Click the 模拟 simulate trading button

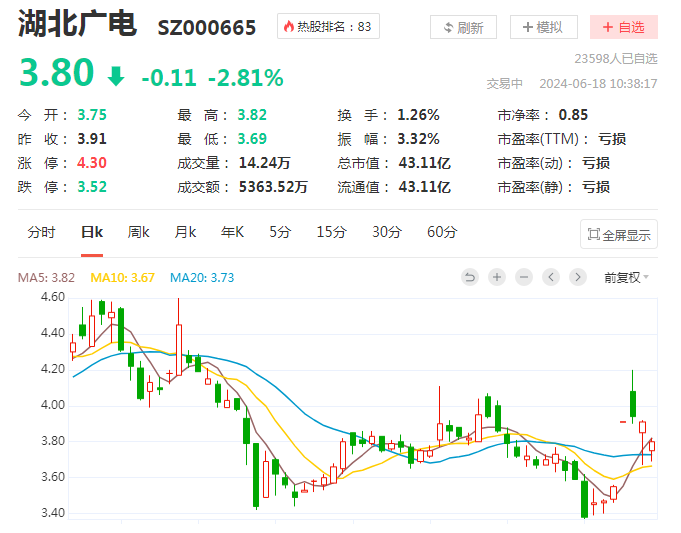(x=544, y=27)
